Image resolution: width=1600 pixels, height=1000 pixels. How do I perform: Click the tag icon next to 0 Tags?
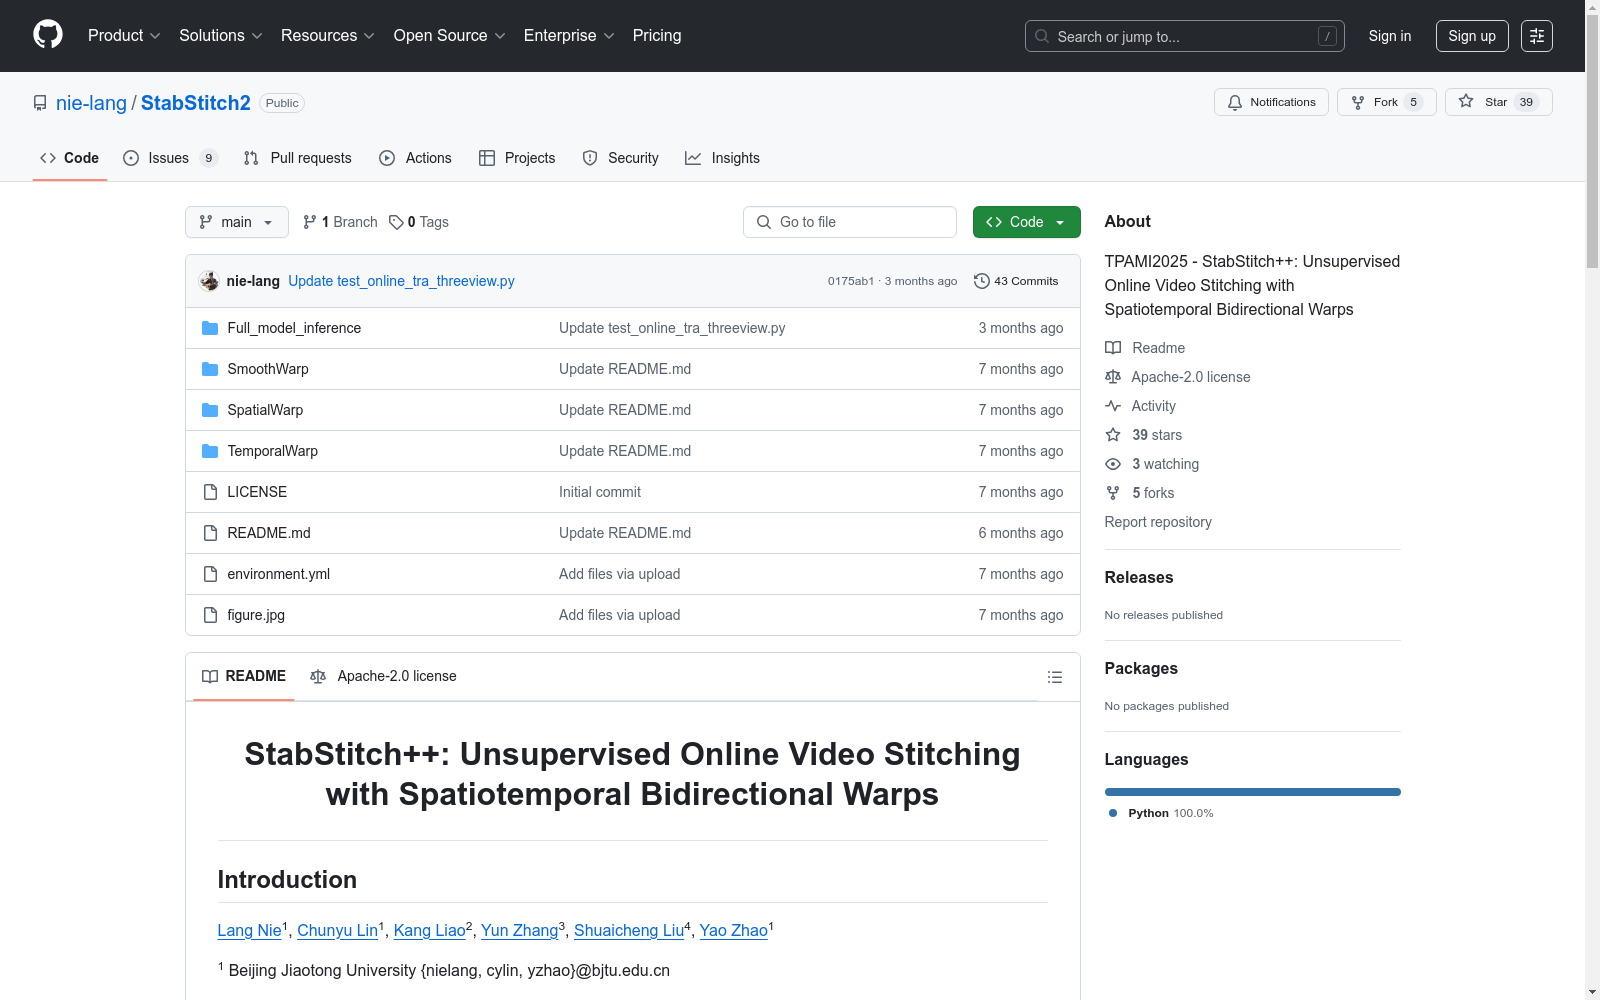[396, 222]
